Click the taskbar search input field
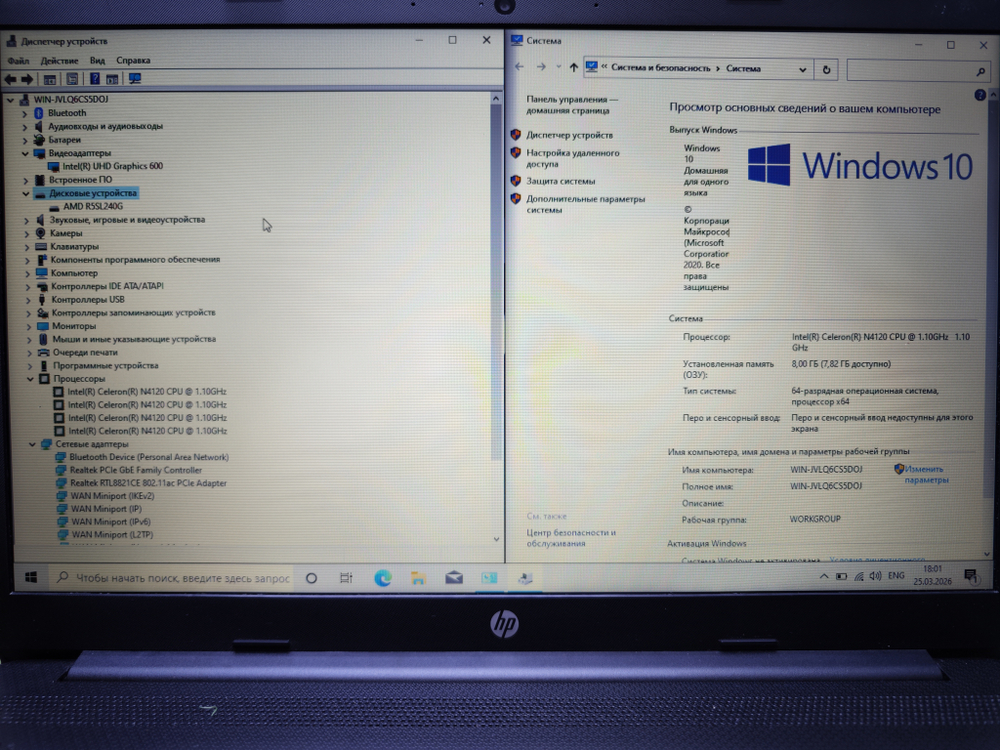Screen dimensions: 1000x750 [170, 578]
